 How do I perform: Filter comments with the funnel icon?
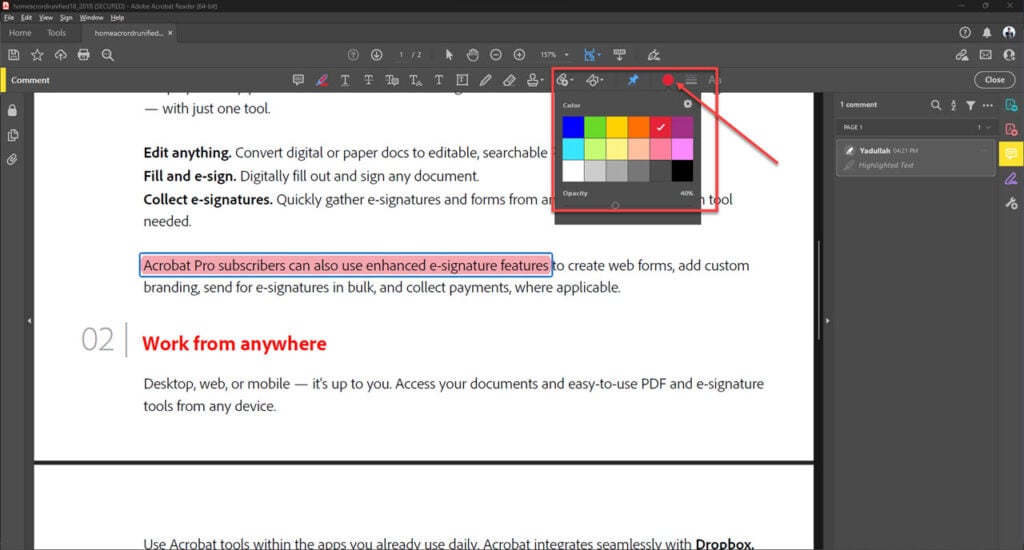(x=970, y=105)
